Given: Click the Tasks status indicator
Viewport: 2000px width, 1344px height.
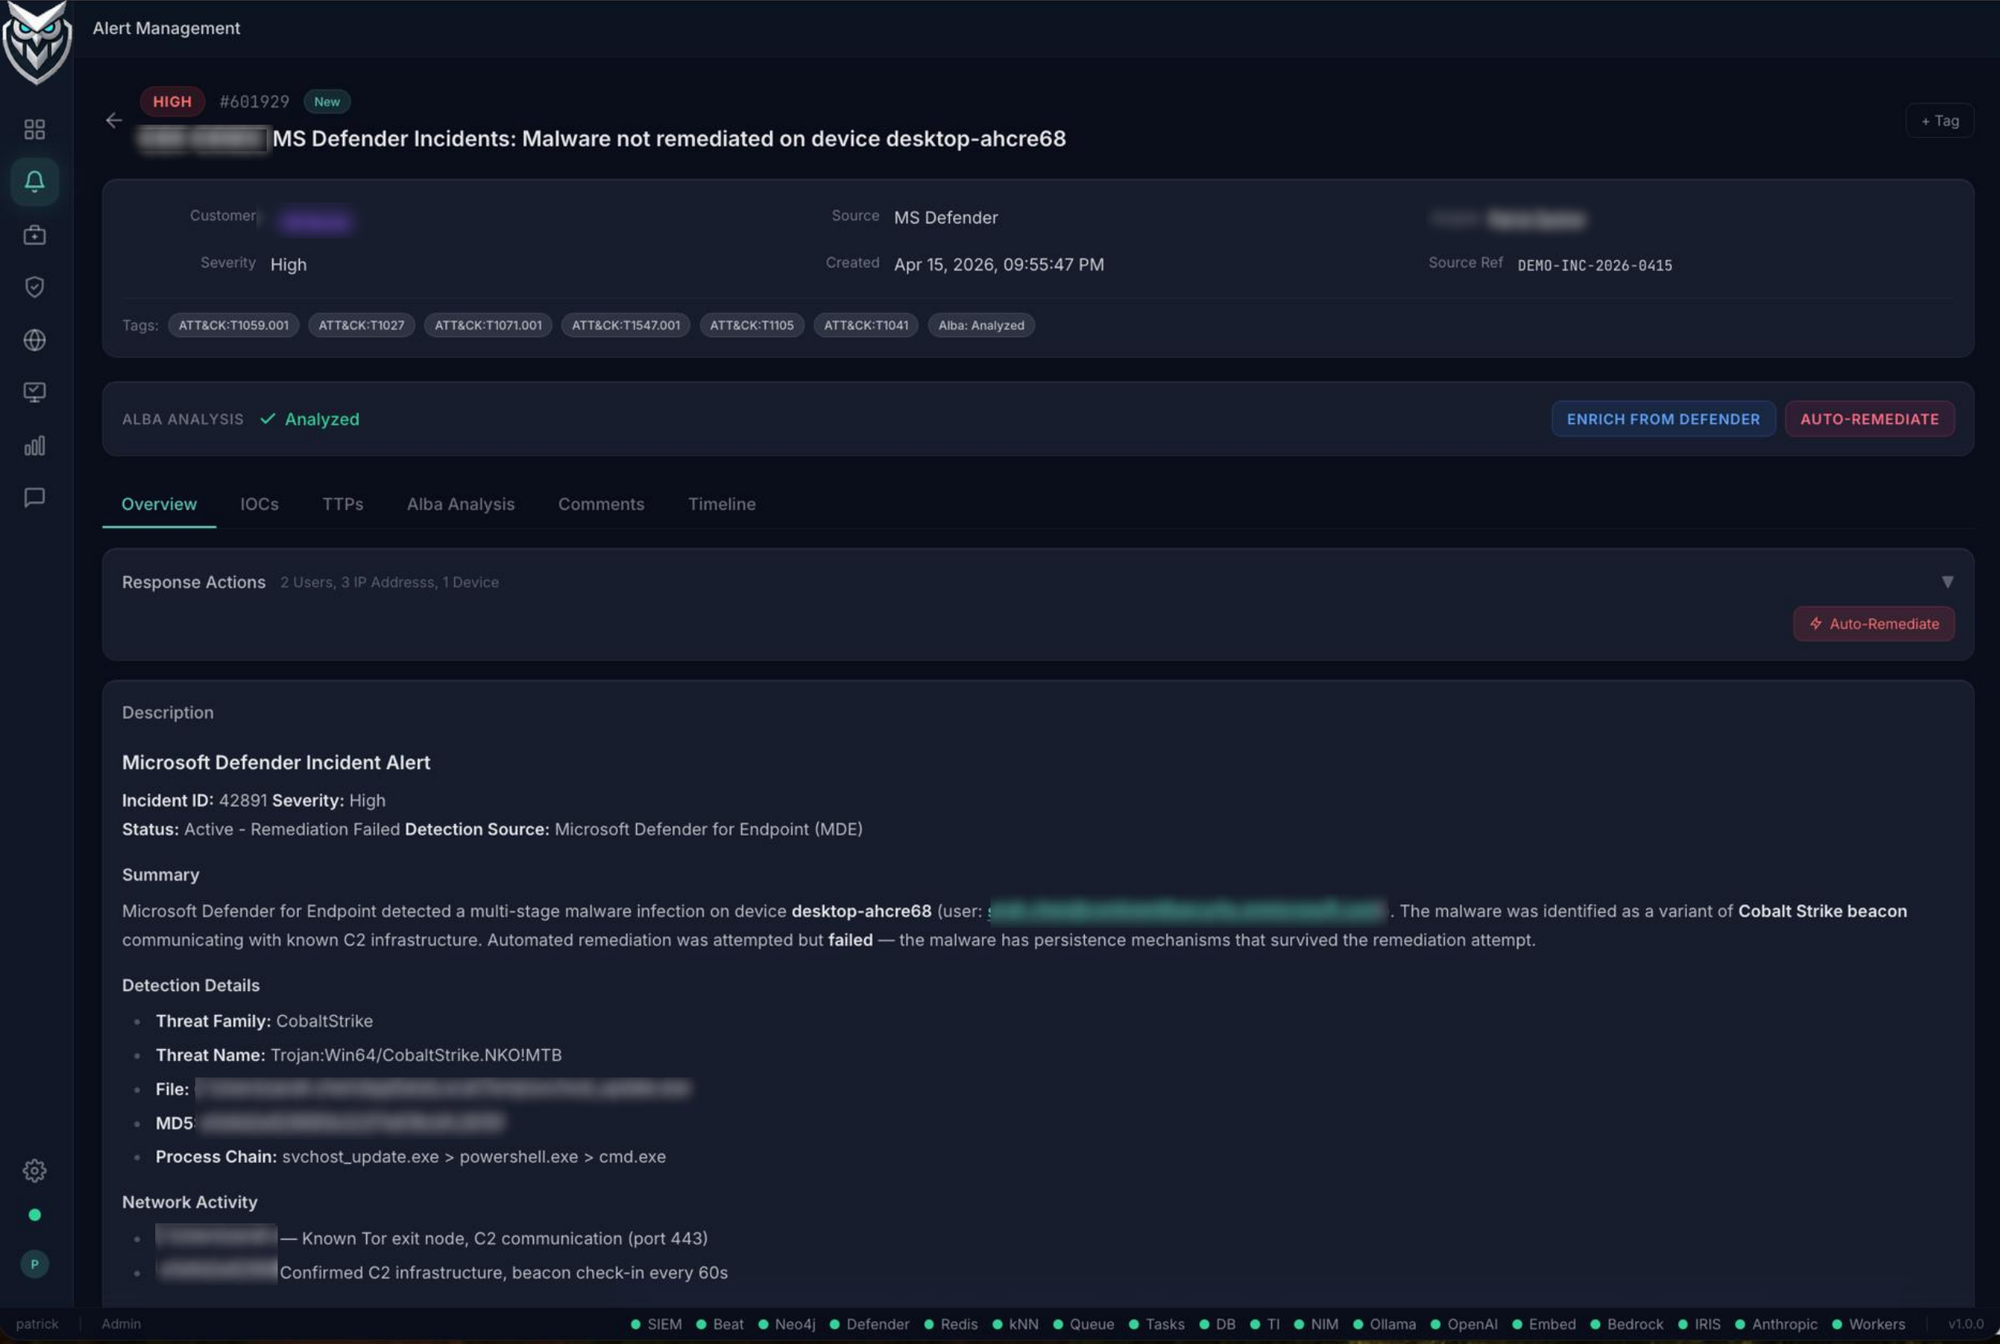Looking at the screenshot, I should point(1156,1324).
